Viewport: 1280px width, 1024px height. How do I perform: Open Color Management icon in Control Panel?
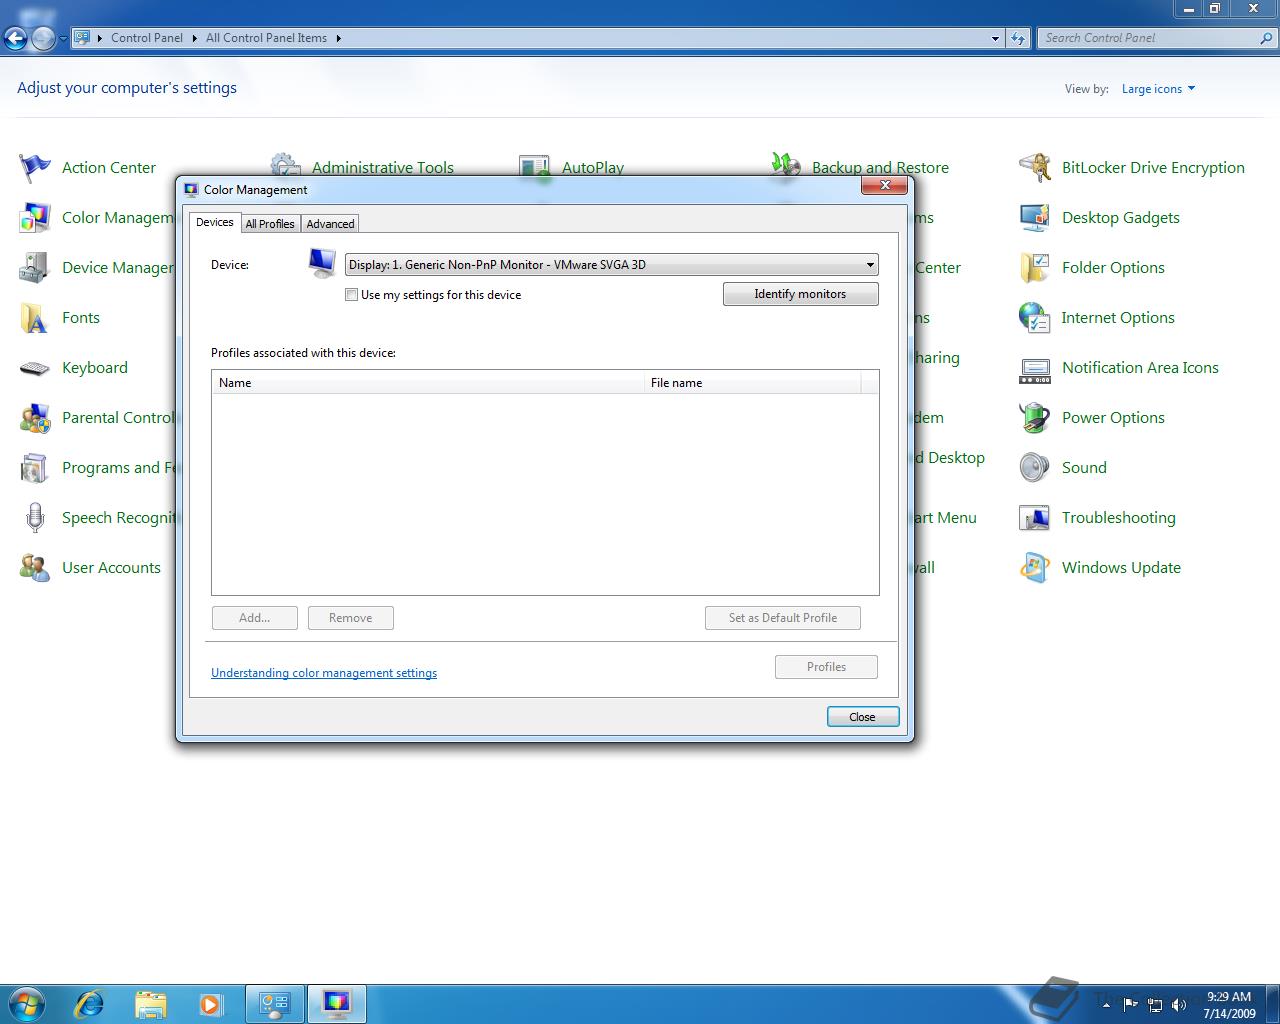35,217
